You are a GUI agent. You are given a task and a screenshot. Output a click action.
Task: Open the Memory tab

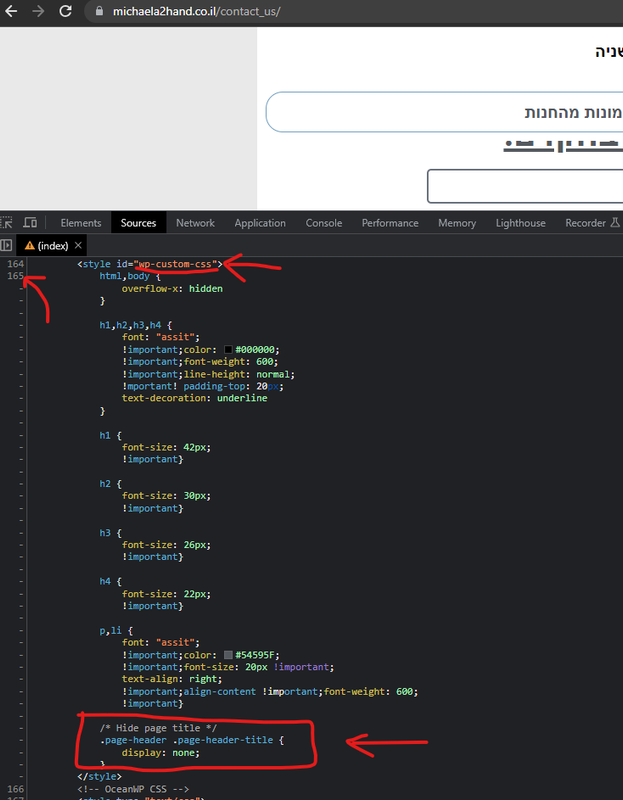point(457,223)
